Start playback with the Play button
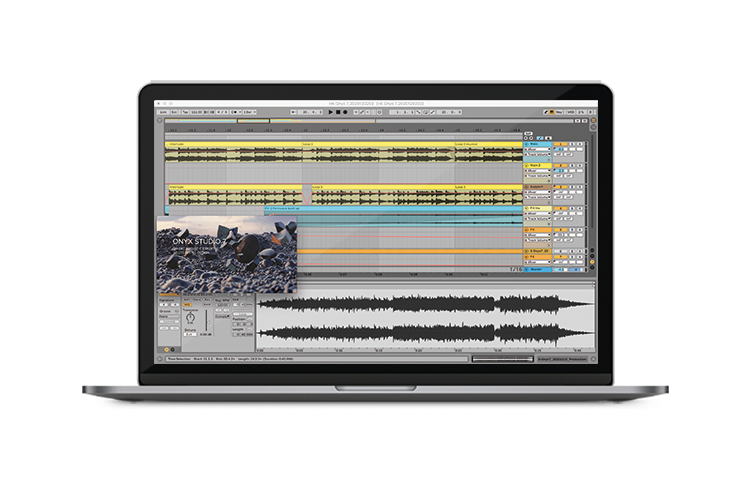 tap(331, 112)
